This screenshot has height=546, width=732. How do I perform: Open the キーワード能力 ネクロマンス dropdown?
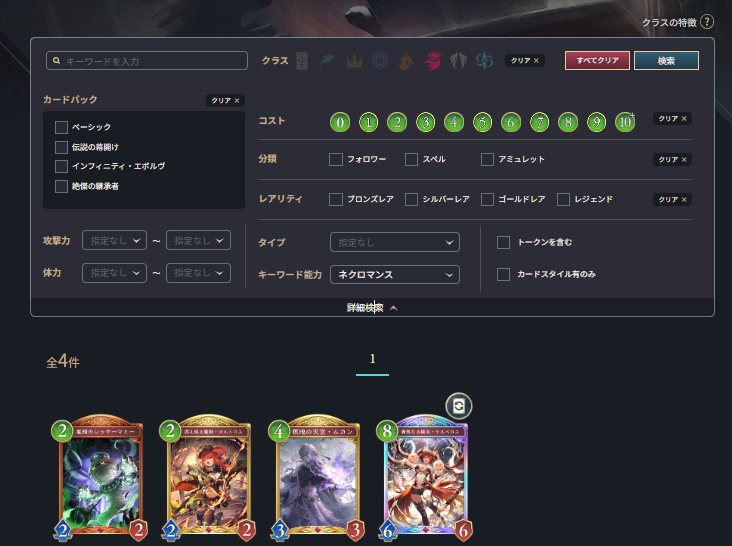click(395, 274)
